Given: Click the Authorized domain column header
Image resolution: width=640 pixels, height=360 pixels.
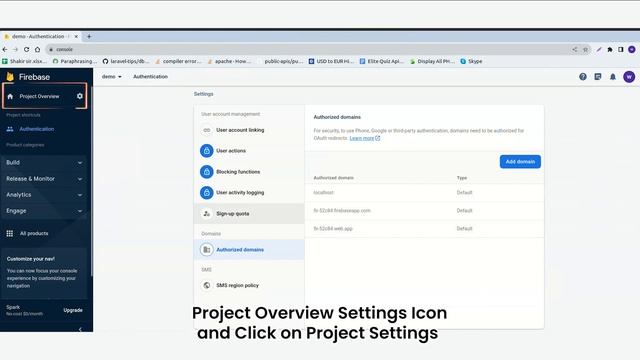Looking at the screenshot, I should [x=333, y=178].
